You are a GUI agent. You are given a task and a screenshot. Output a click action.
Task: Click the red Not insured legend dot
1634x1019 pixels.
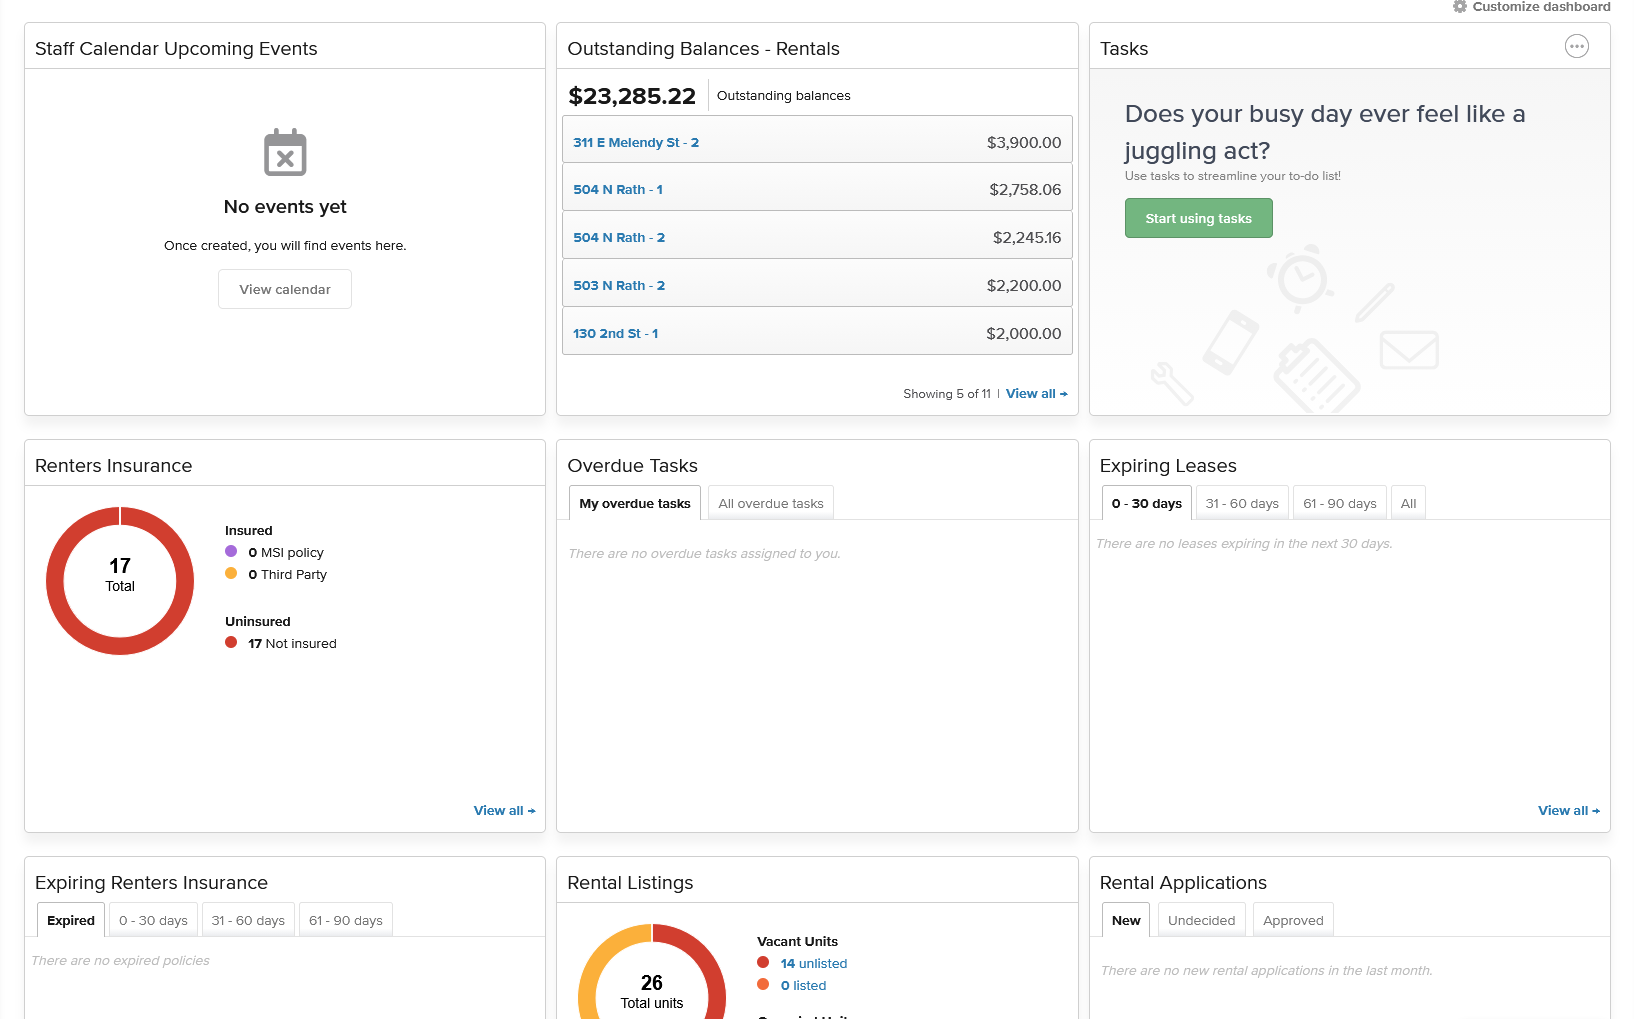click(x=231, y=642)
